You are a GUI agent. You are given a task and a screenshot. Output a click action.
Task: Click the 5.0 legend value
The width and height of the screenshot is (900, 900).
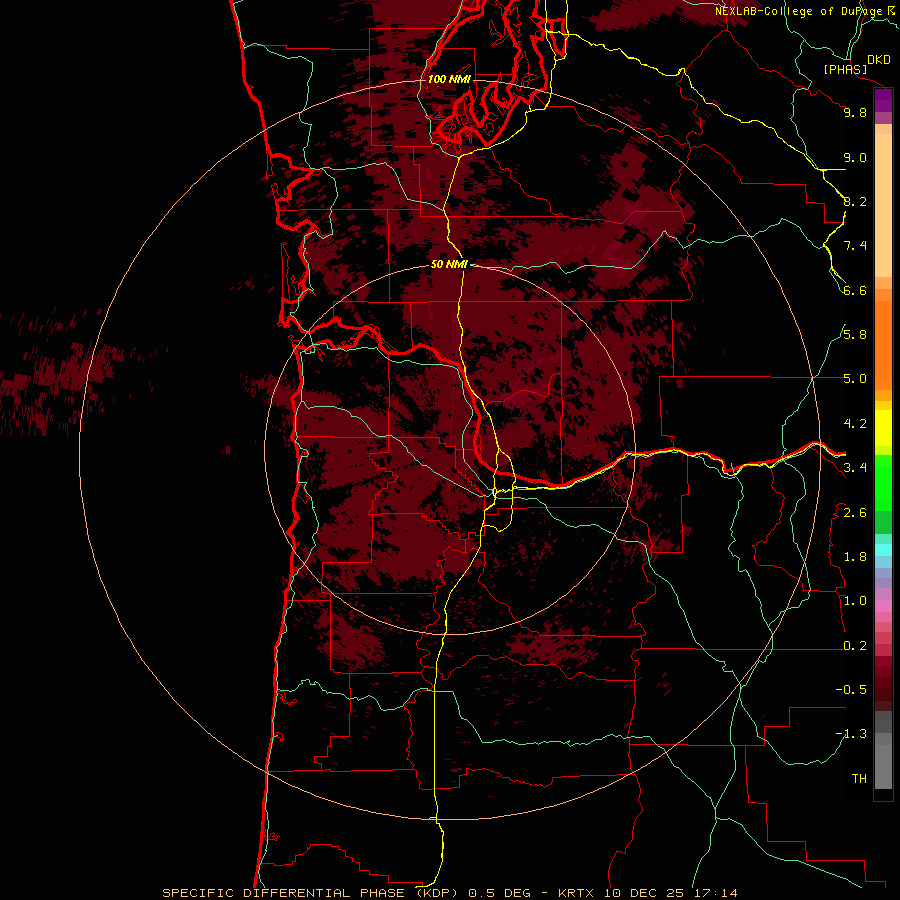[855, 379]
